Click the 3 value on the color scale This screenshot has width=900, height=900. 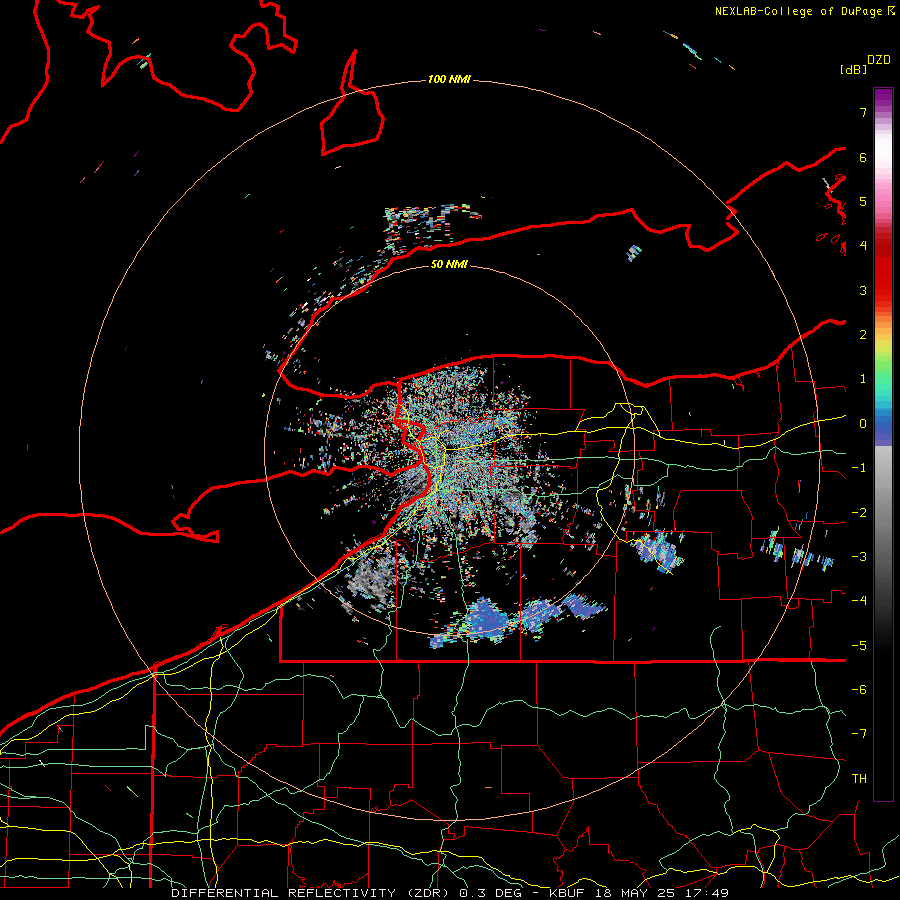click(863, 290)
